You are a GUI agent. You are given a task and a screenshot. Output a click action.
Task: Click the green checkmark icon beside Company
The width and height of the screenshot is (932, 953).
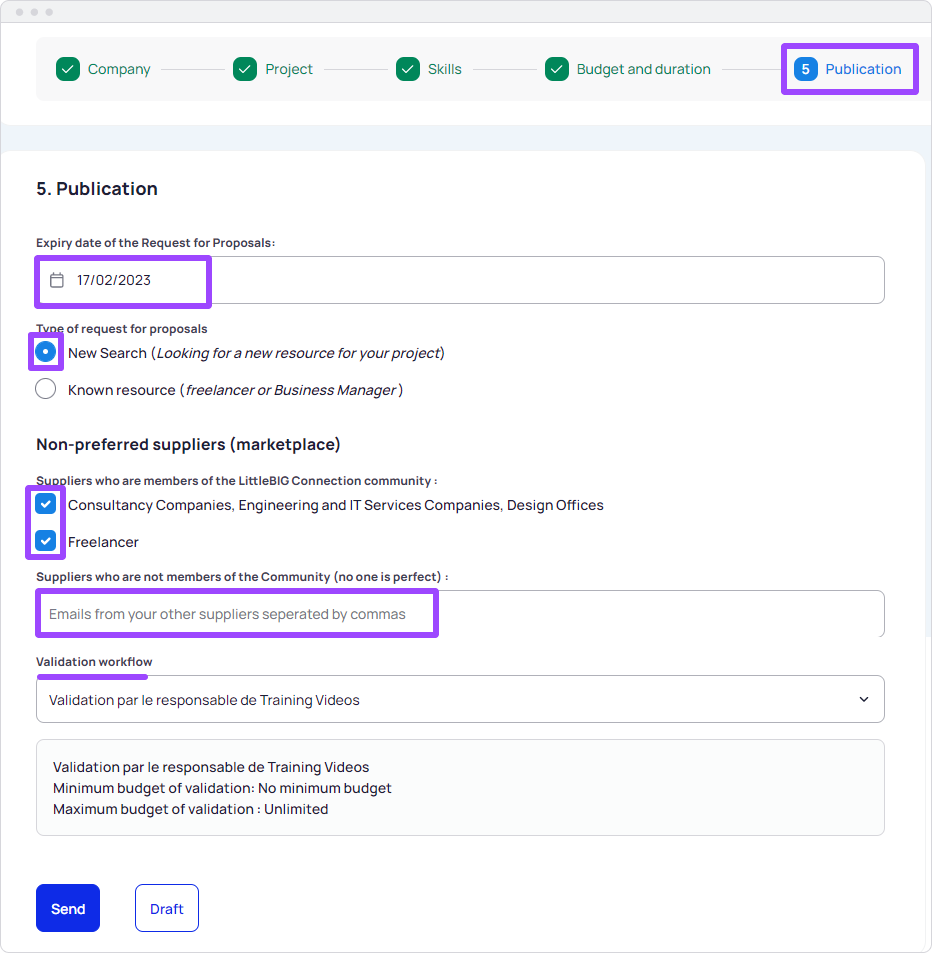68,69
